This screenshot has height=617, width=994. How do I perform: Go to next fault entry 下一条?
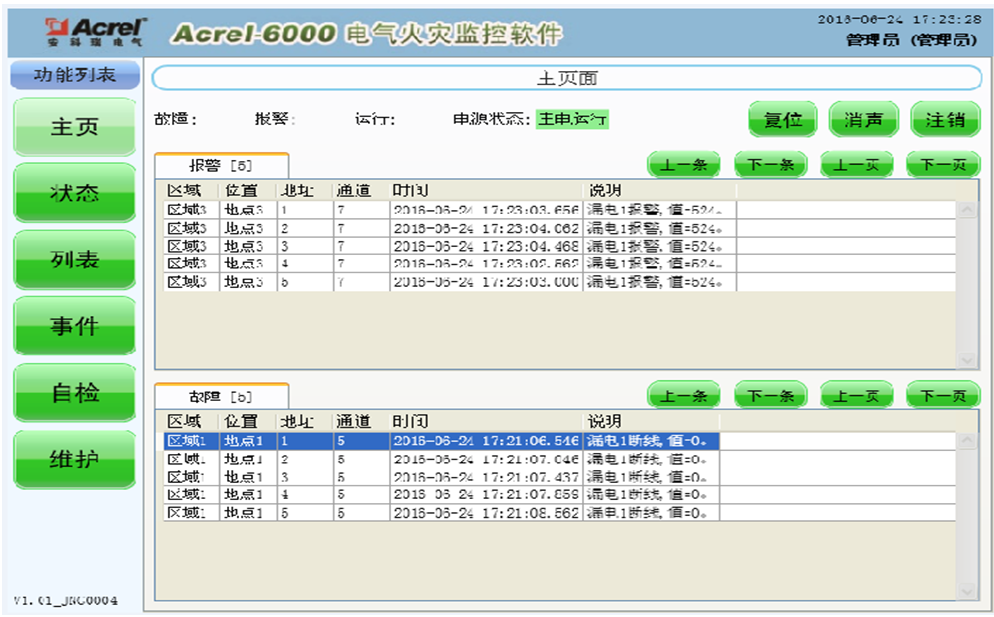770,396
